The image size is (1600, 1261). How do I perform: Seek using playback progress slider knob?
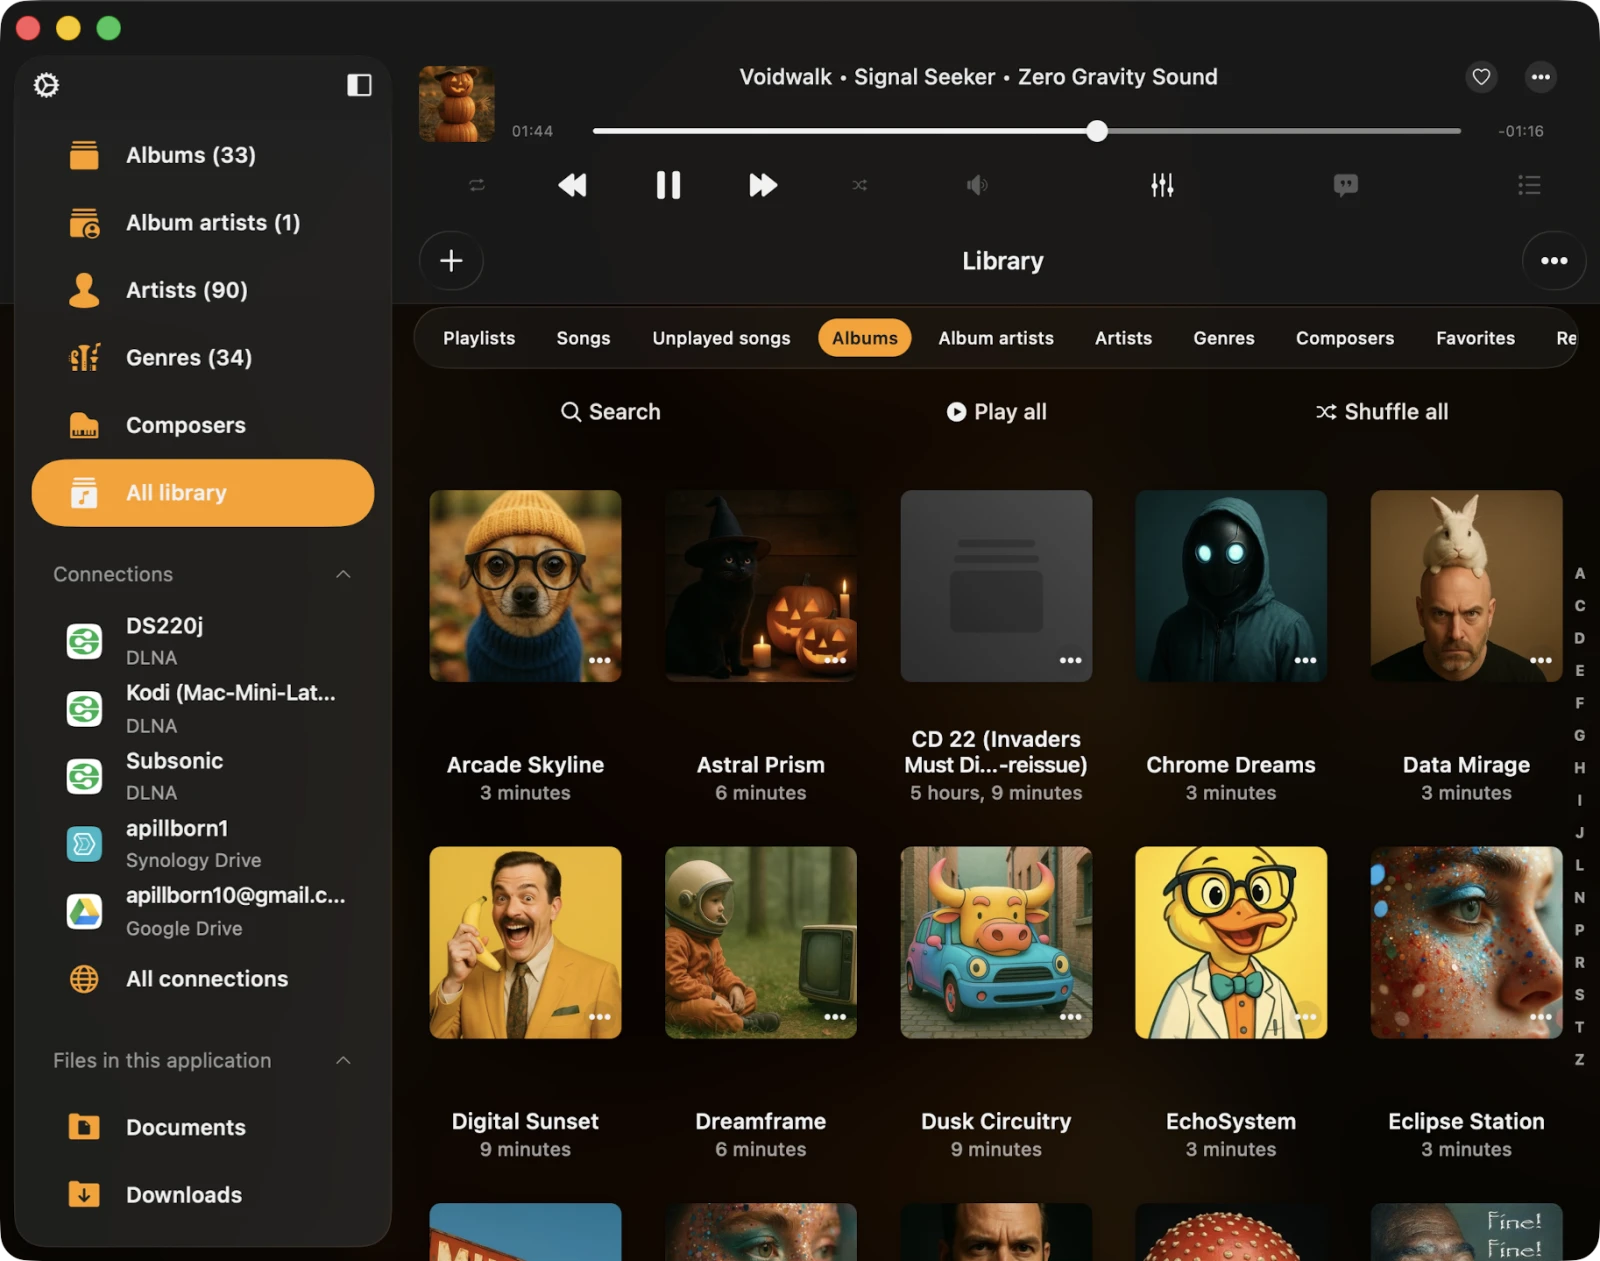1097,131
